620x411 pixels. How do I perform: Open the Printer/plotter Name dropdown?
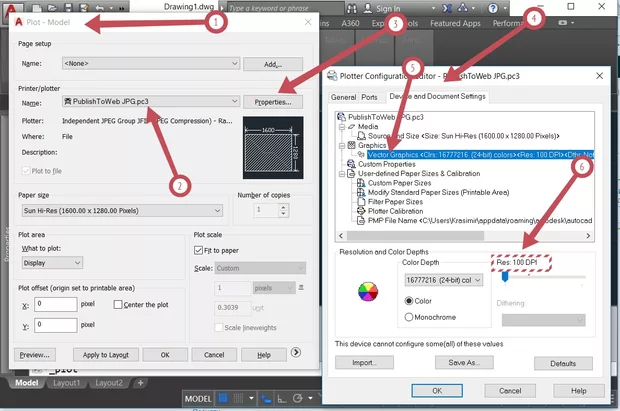pyautogui.click(x=151, y=101)
